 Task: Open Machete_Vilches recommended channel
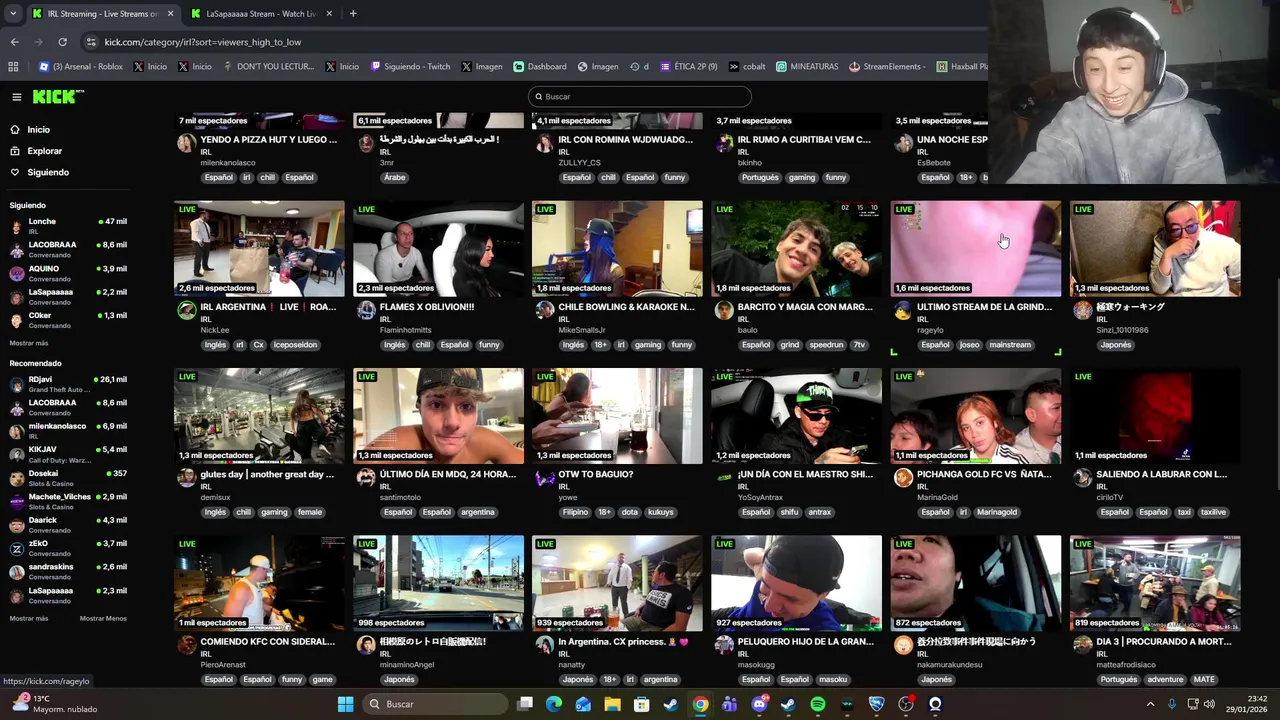68,501
